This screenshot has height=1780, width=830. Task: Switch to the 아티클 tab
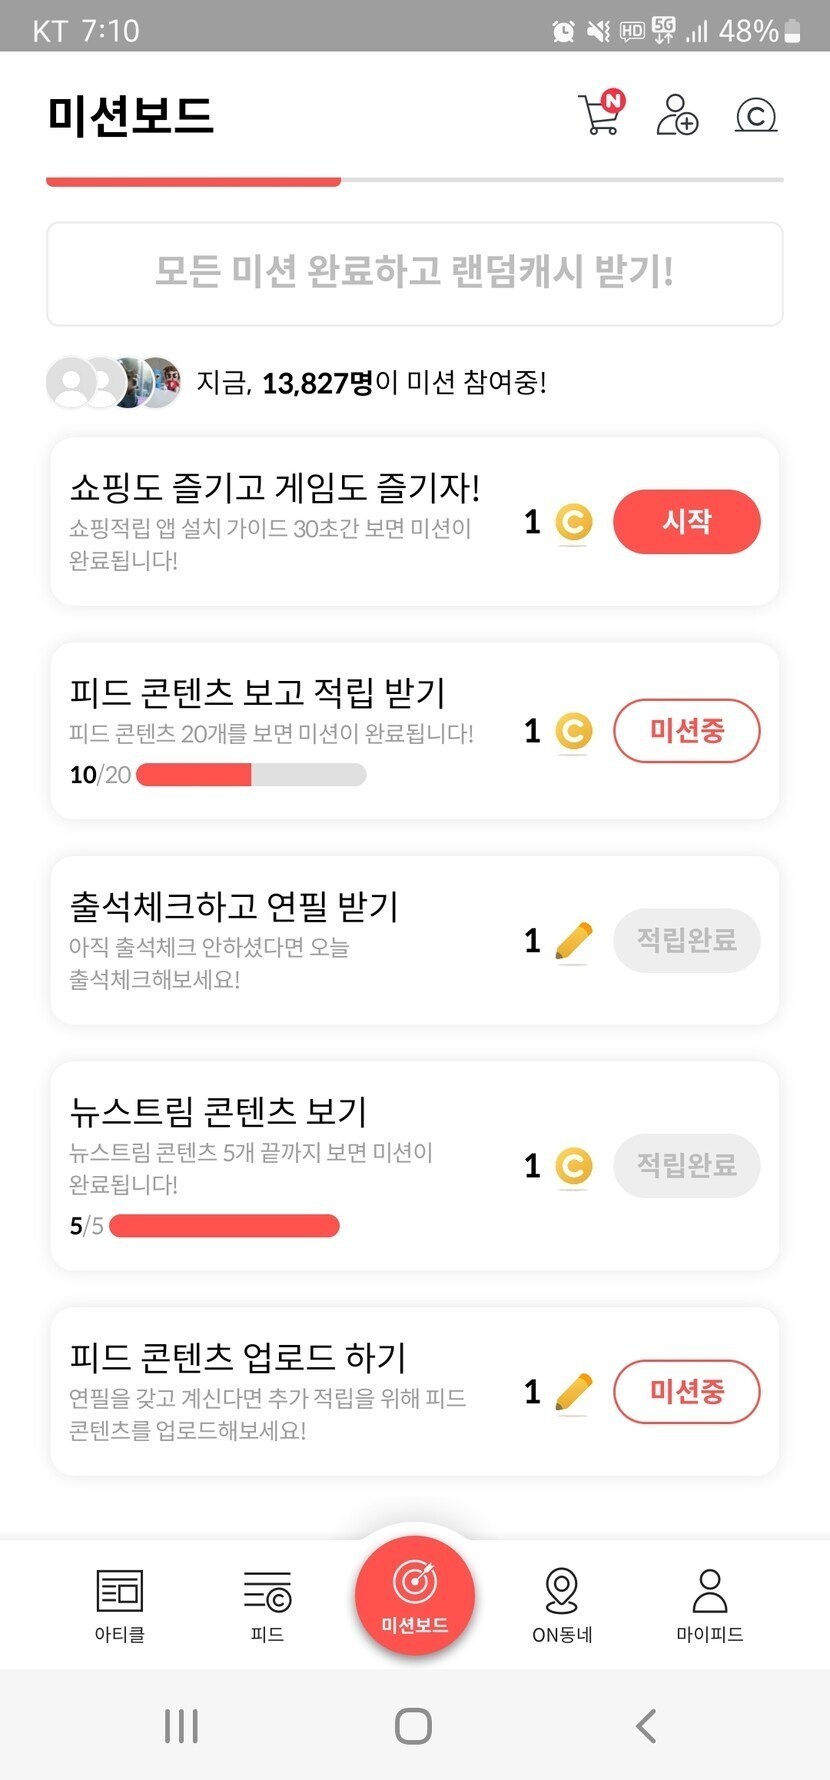click(x=120, y=1605)
